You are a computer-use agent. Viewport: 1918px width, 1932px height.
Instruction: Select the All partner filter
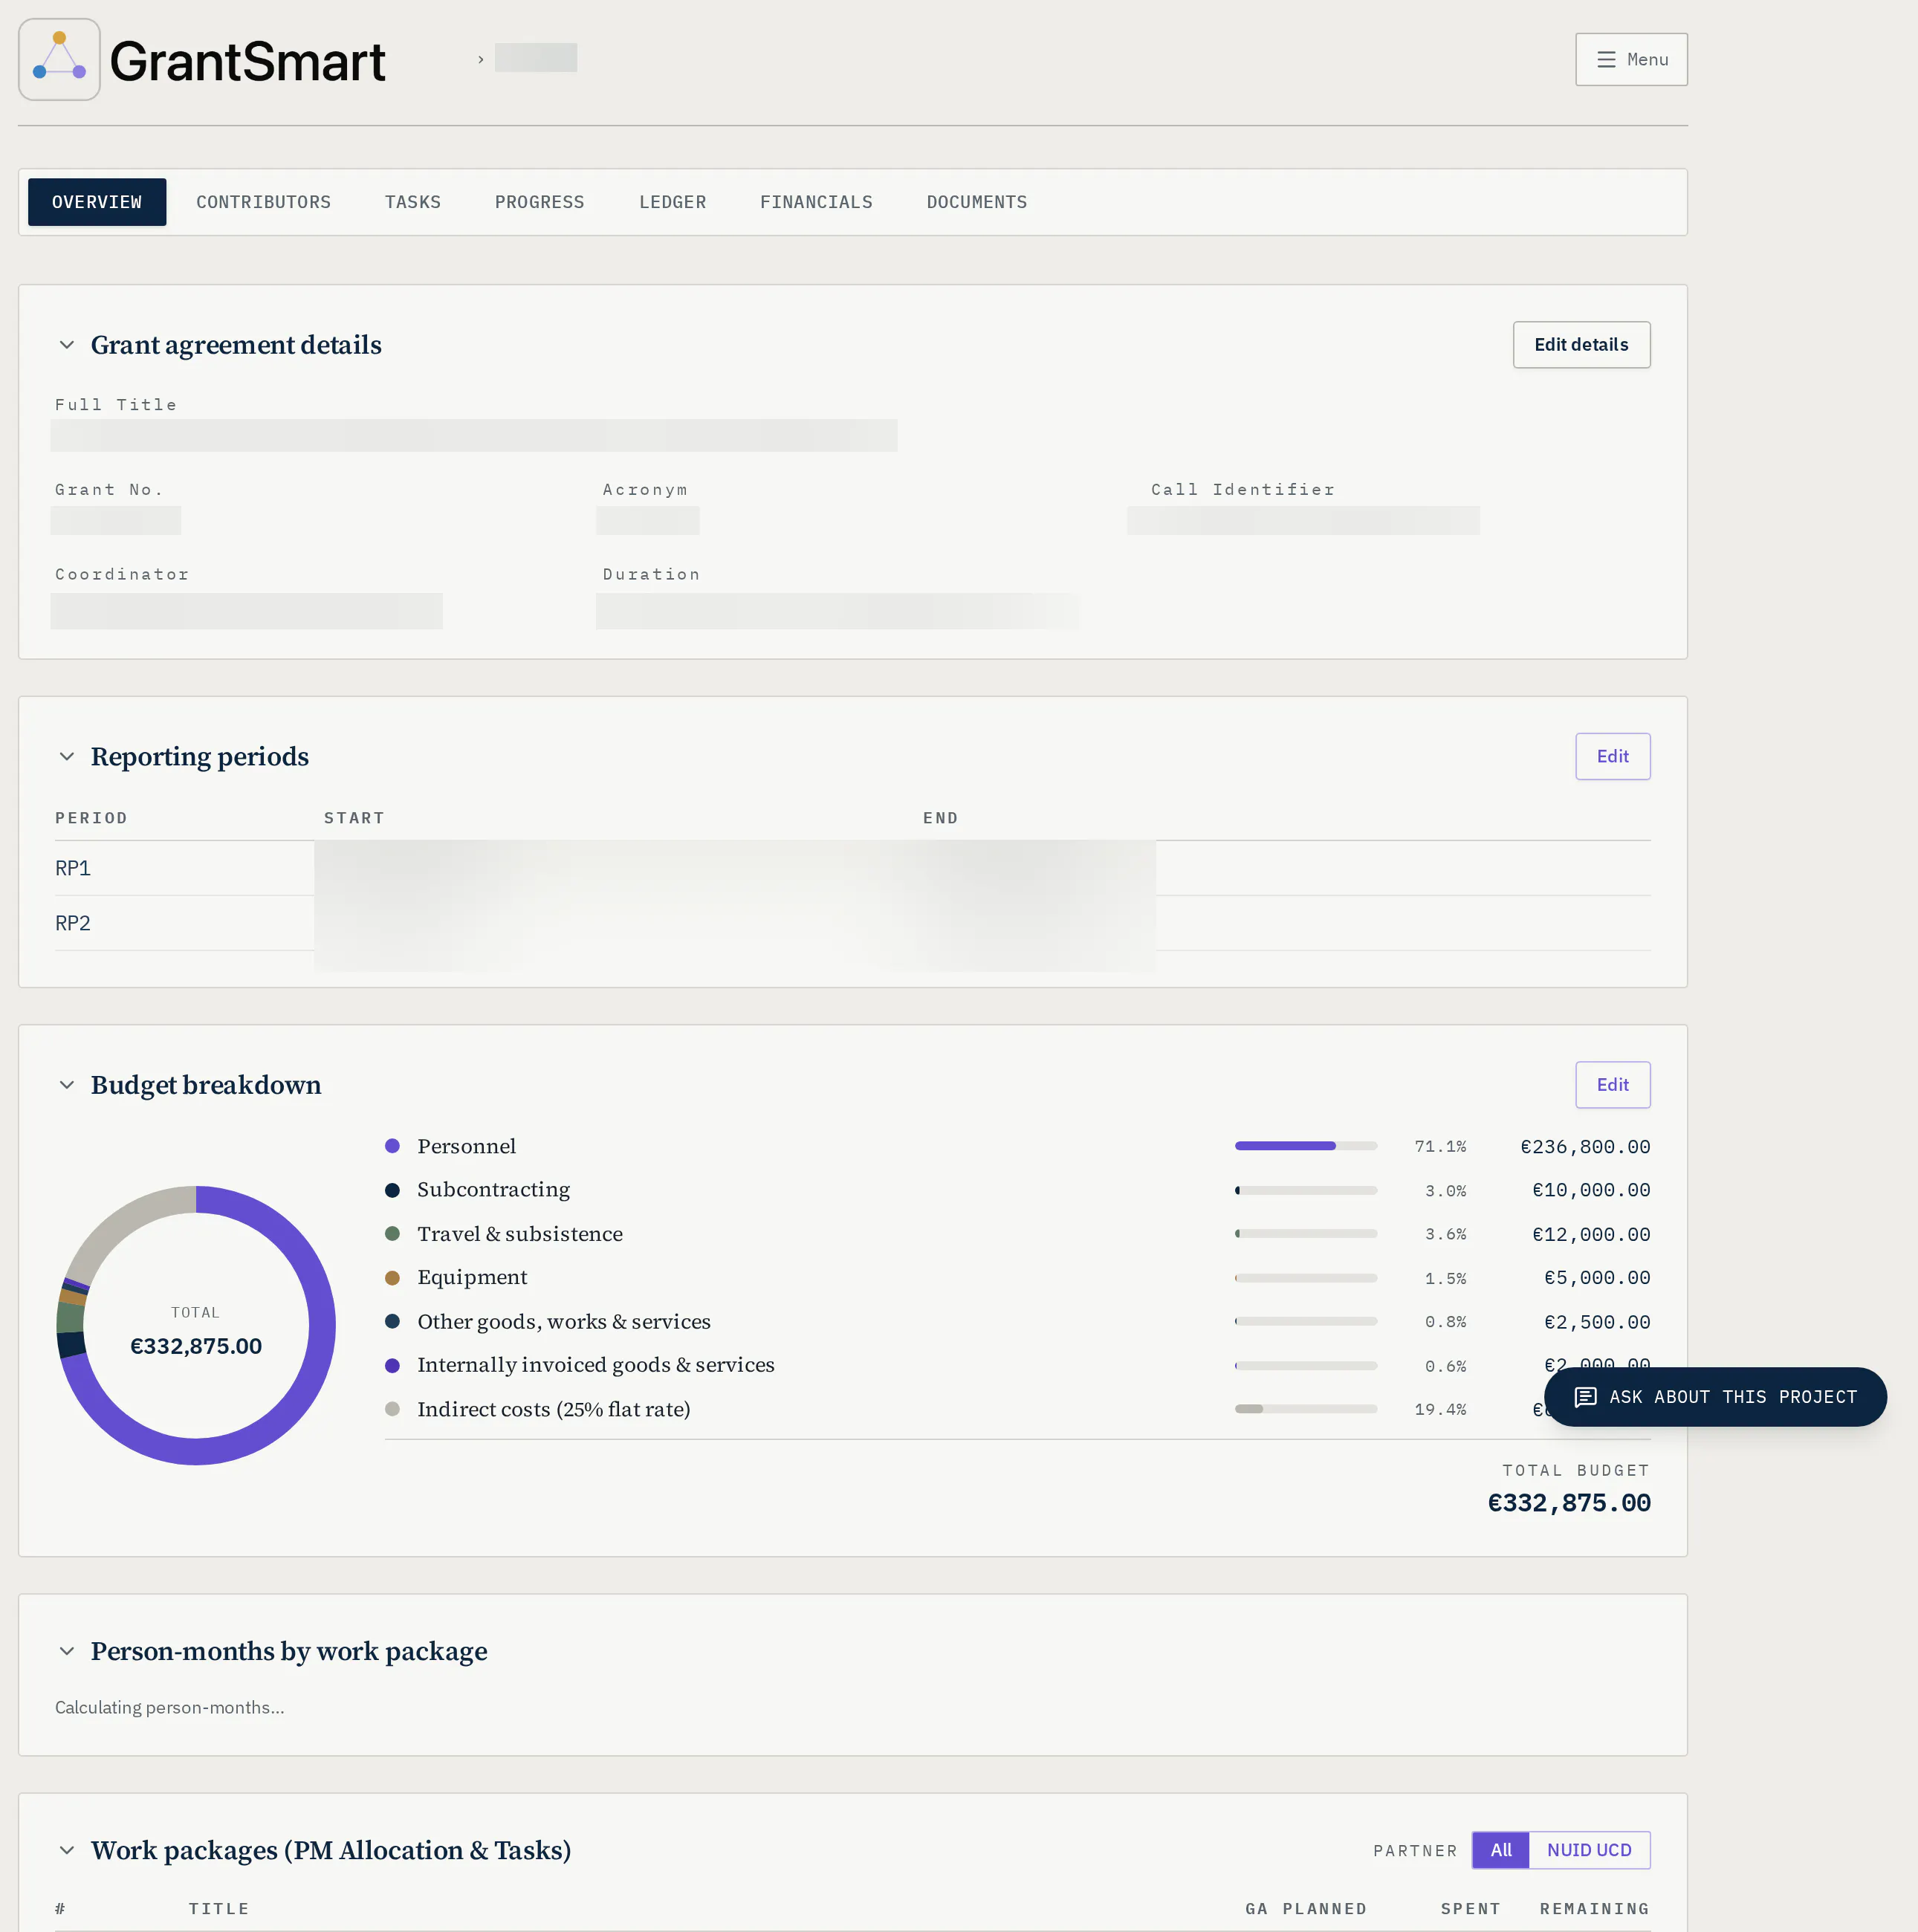pos(1500,1851)
